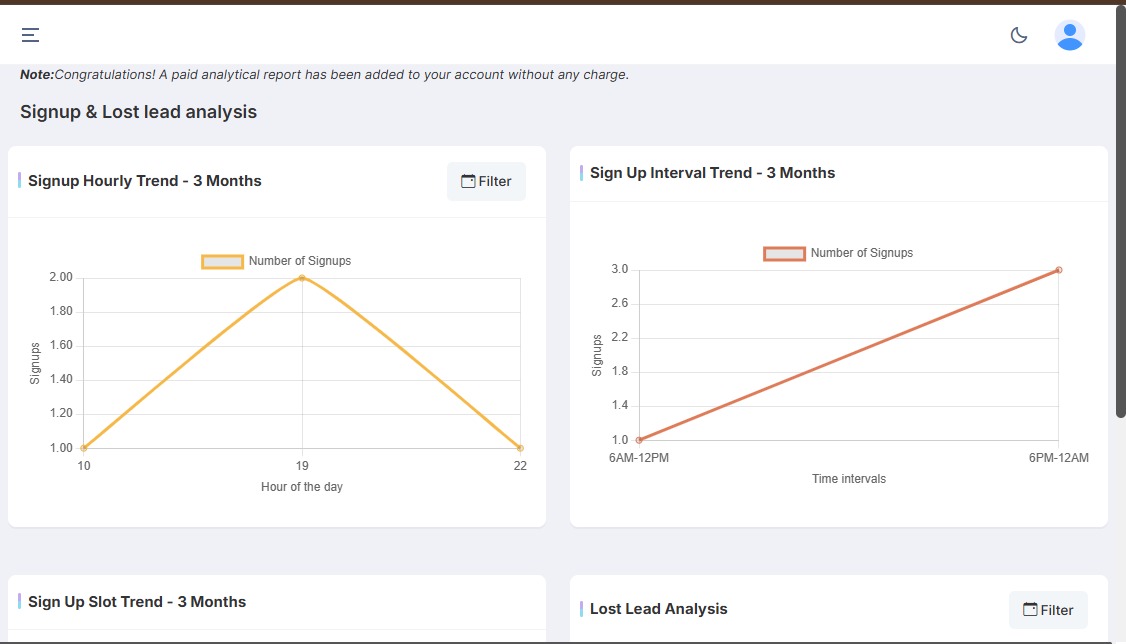Click Filter button for Lost Lead Analysis
Image resolution: width=1126 pixels, height=644 pixels.
(1048, 610)
